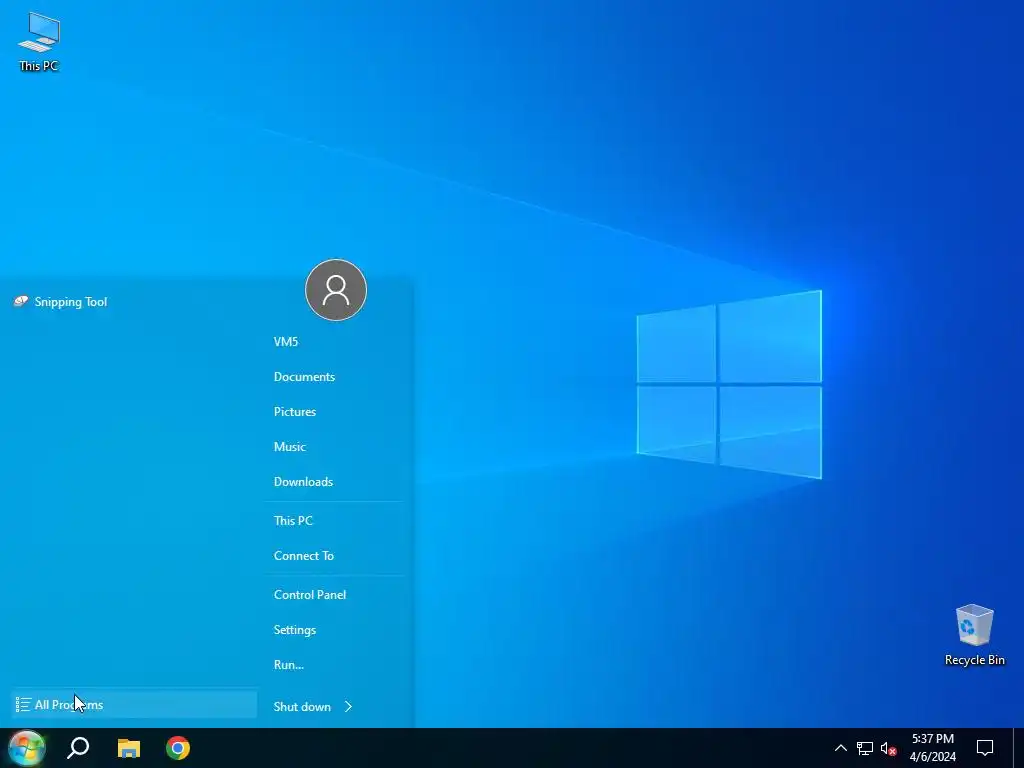Select Run... in the Start menu
The image size is (1024, 768).
pyautogui.click(x=289, y=665)
